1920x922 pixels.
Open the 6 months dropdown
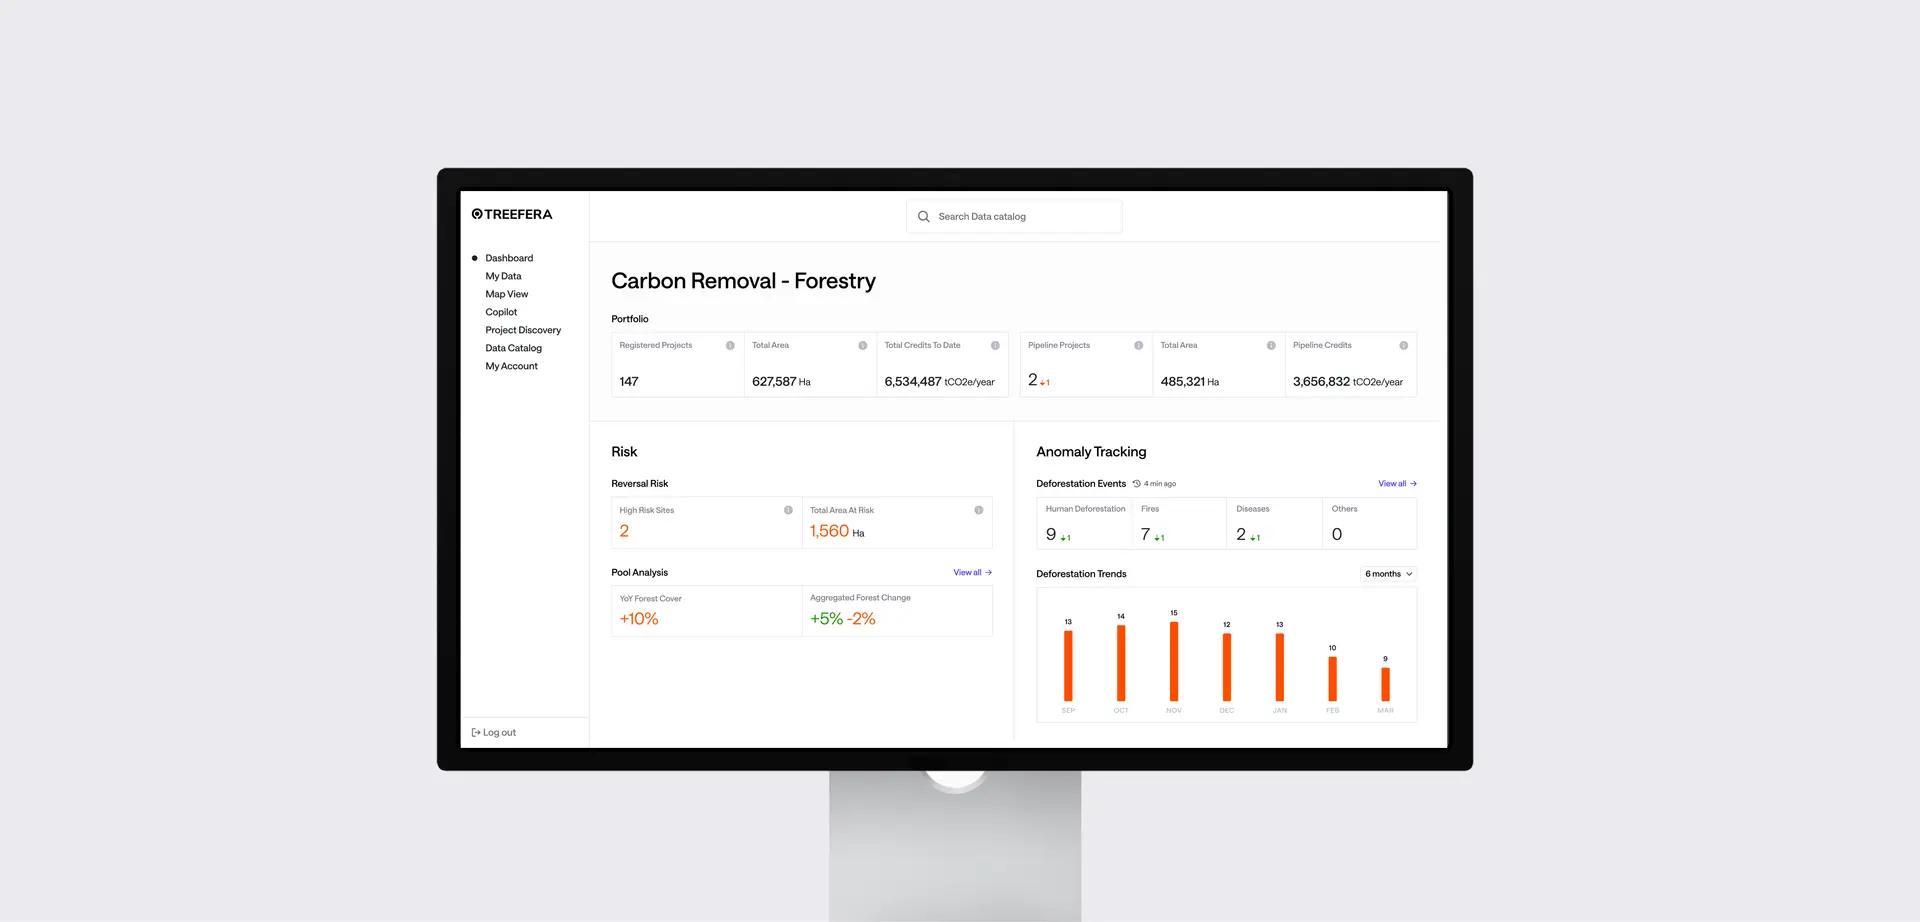point(1388,574)
